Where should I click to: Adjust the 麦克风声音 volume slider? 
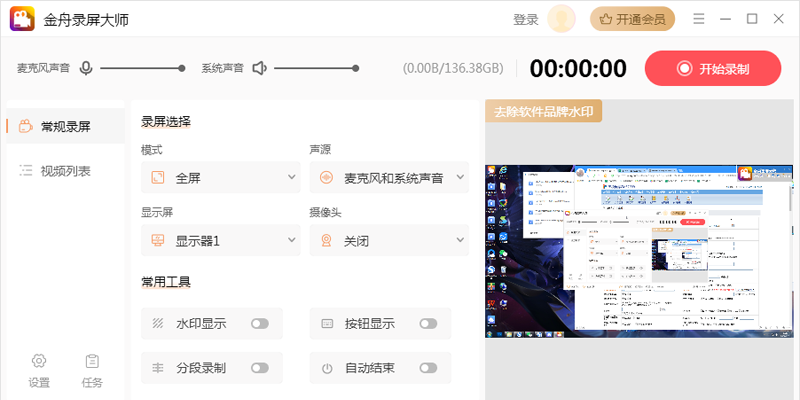click(141, 68)
